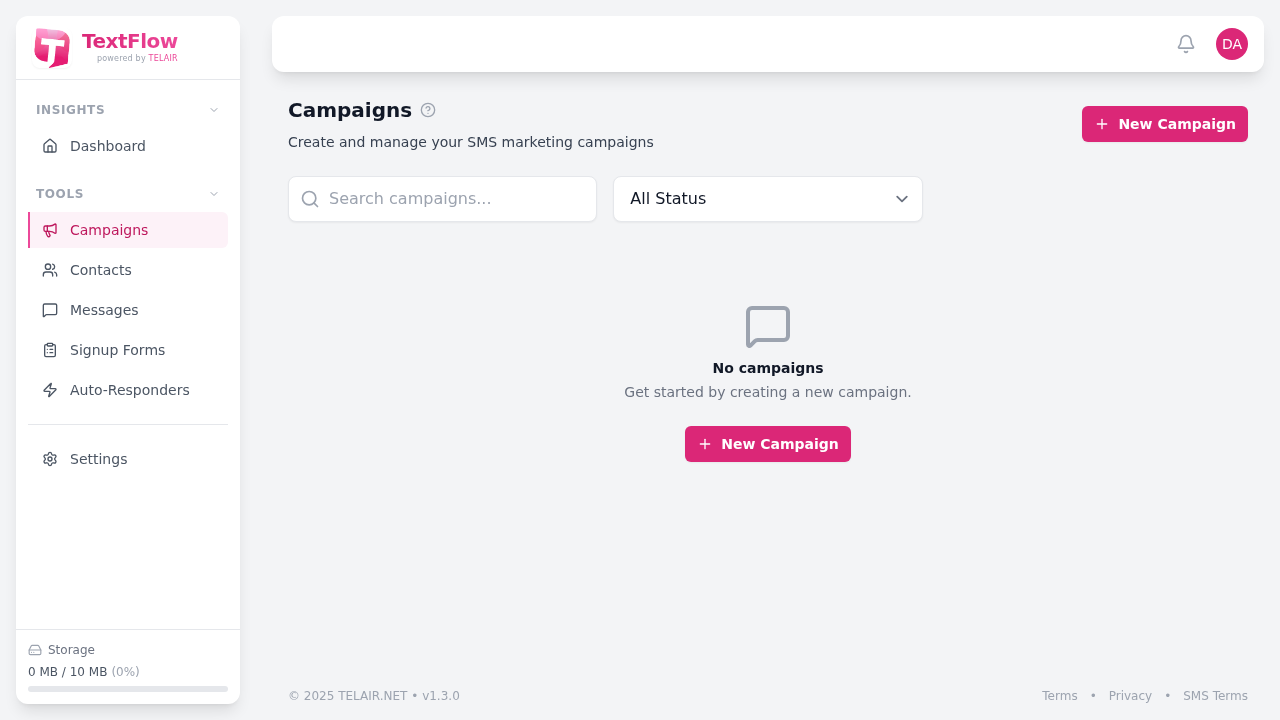This screenshot has height=720, width=1280.
Task: Navigate to Dashboard
Action: click(x=107, y=146)
